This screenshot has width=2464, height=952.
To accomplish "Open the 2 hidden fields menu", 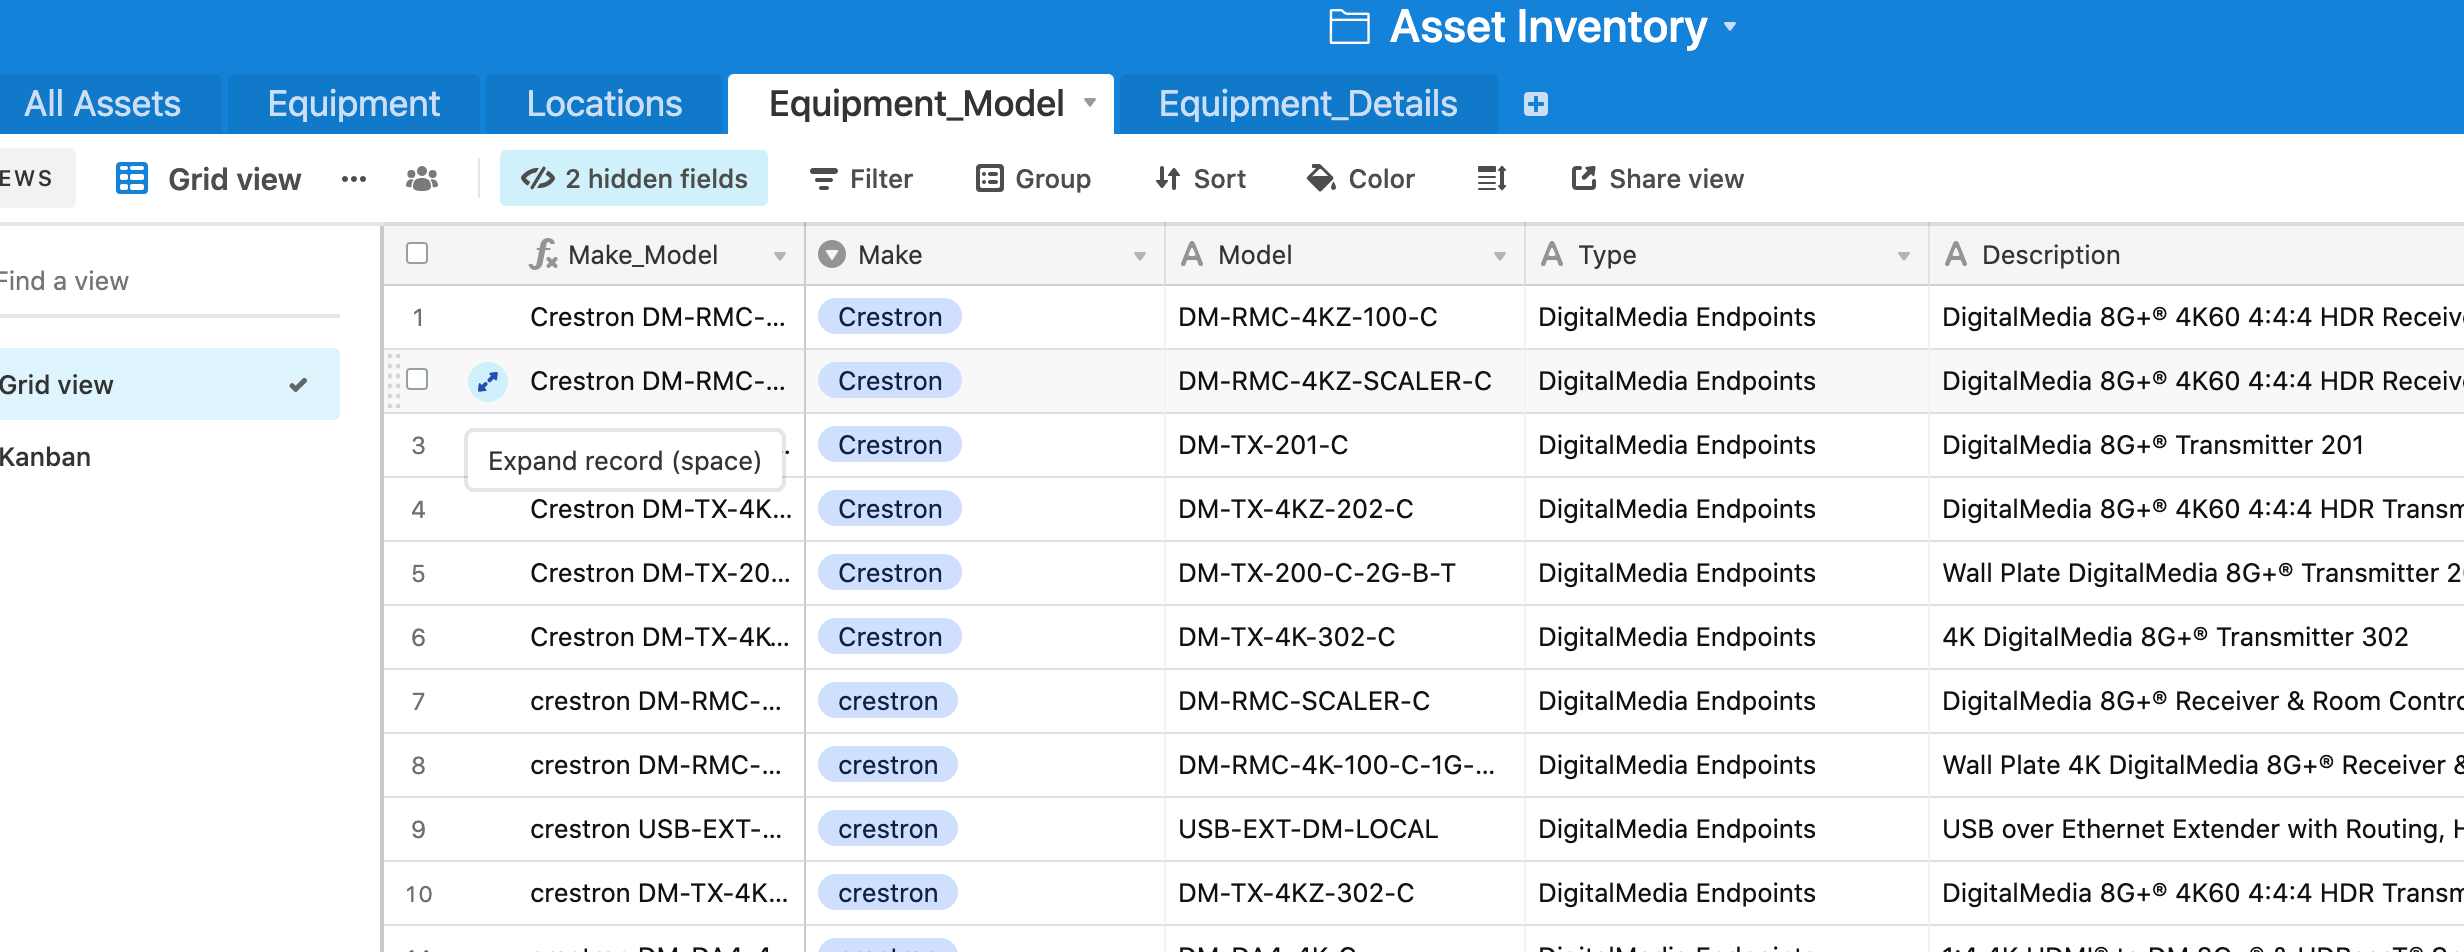I will [x=634, y=178].
